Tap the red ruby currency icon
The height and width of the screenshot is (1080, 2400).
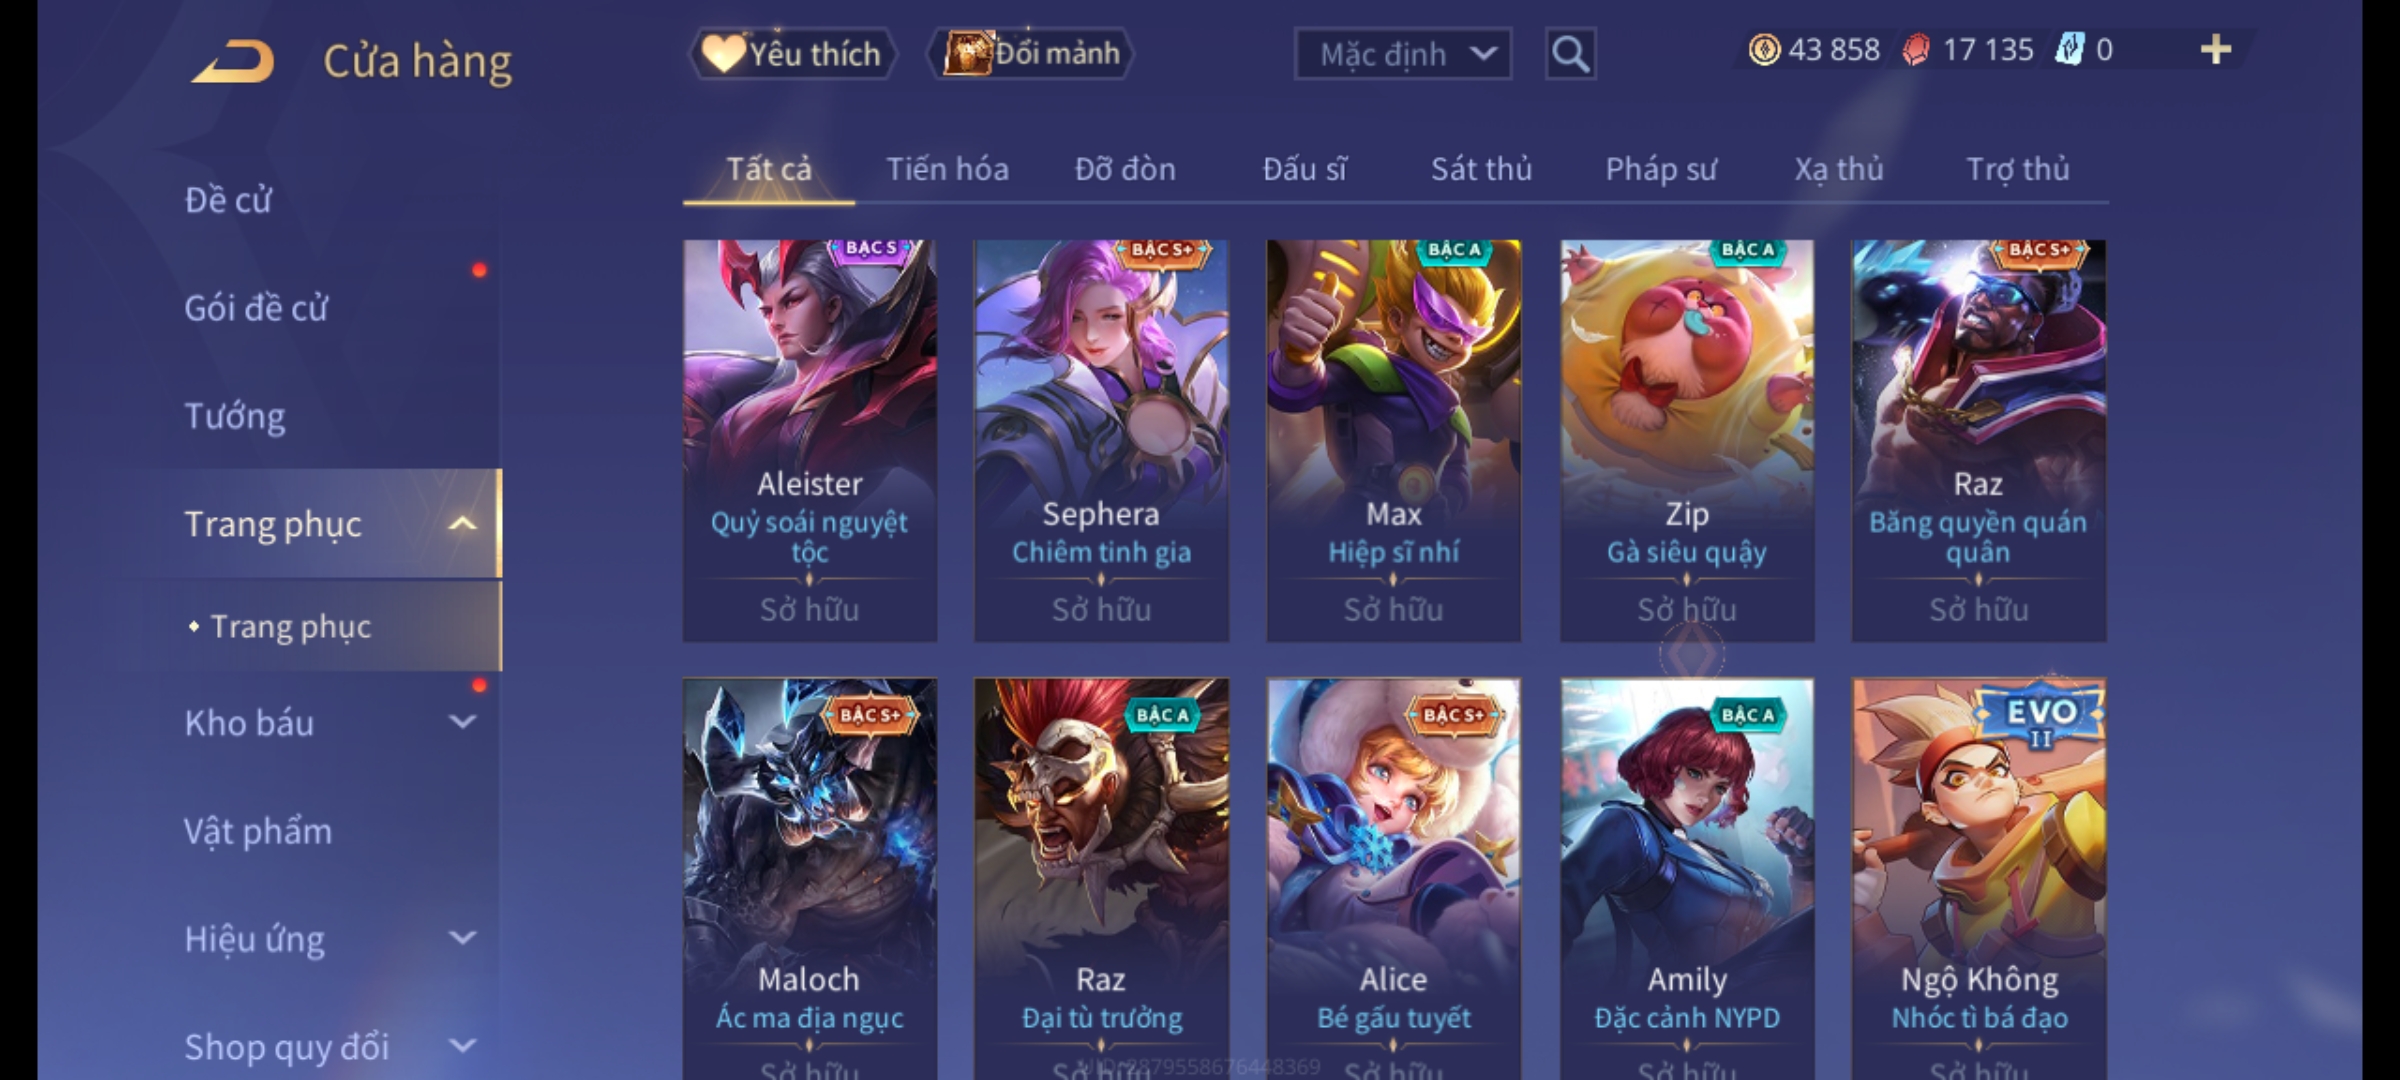coord(1916,50)
